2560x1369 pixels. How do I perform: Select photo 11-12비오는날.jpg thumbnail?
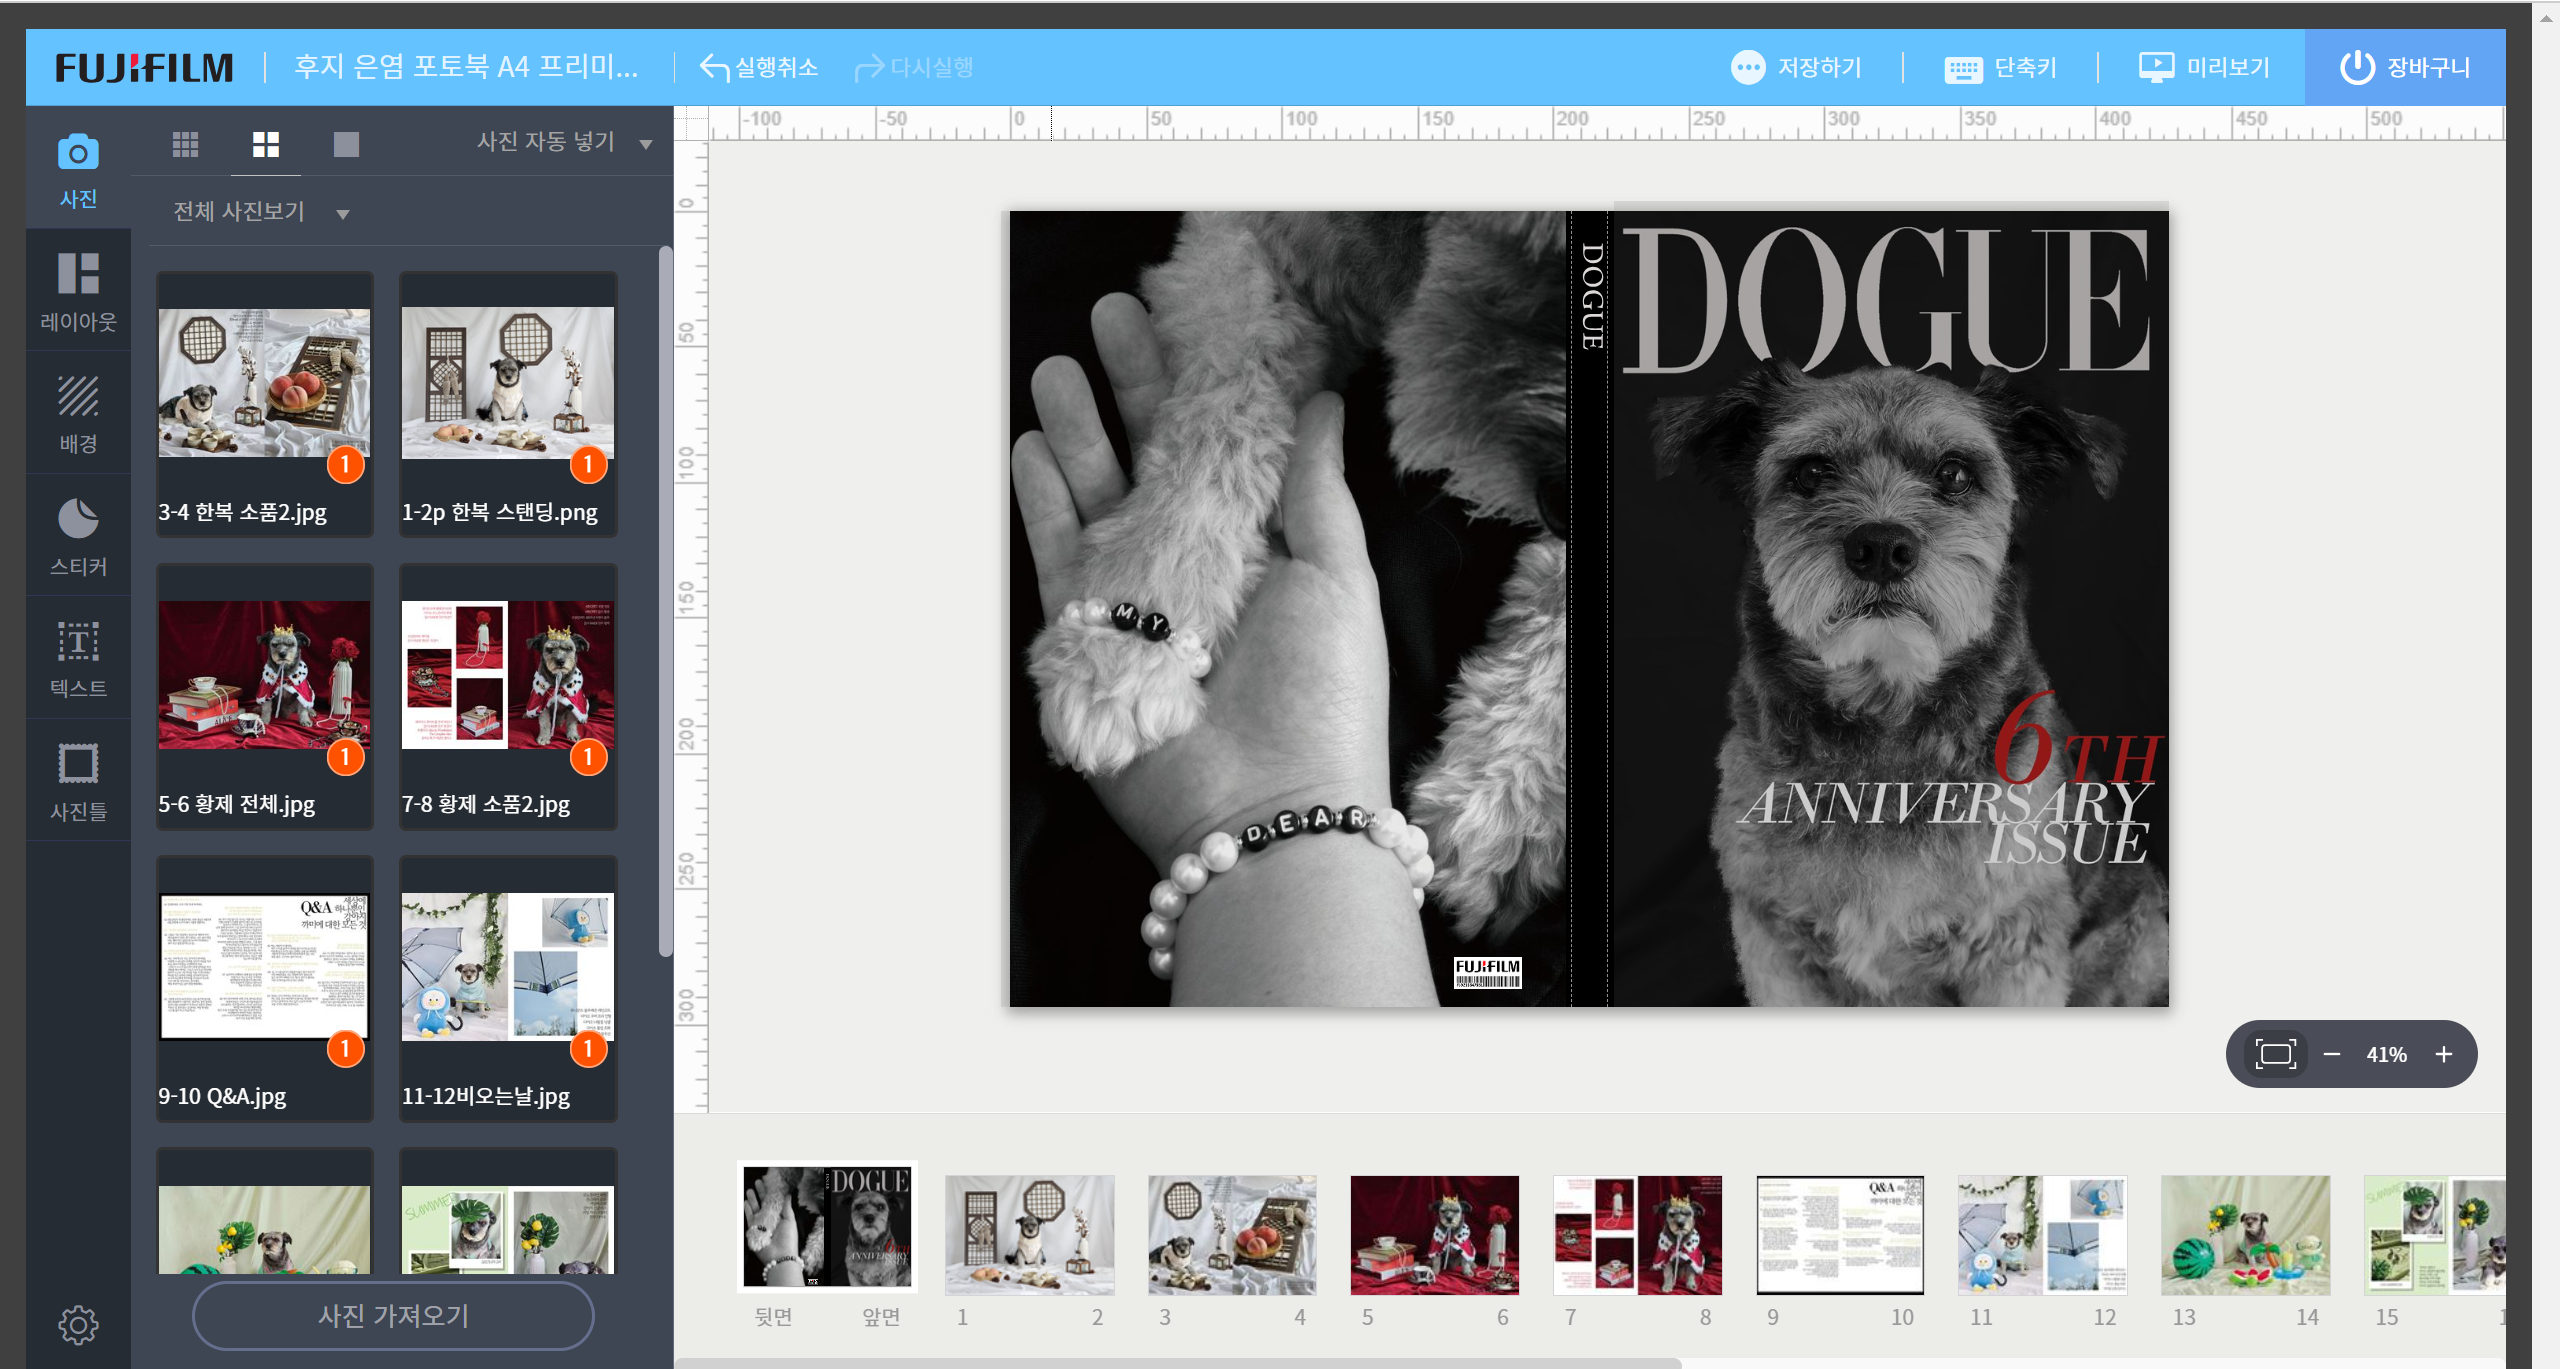pos(508,967)
